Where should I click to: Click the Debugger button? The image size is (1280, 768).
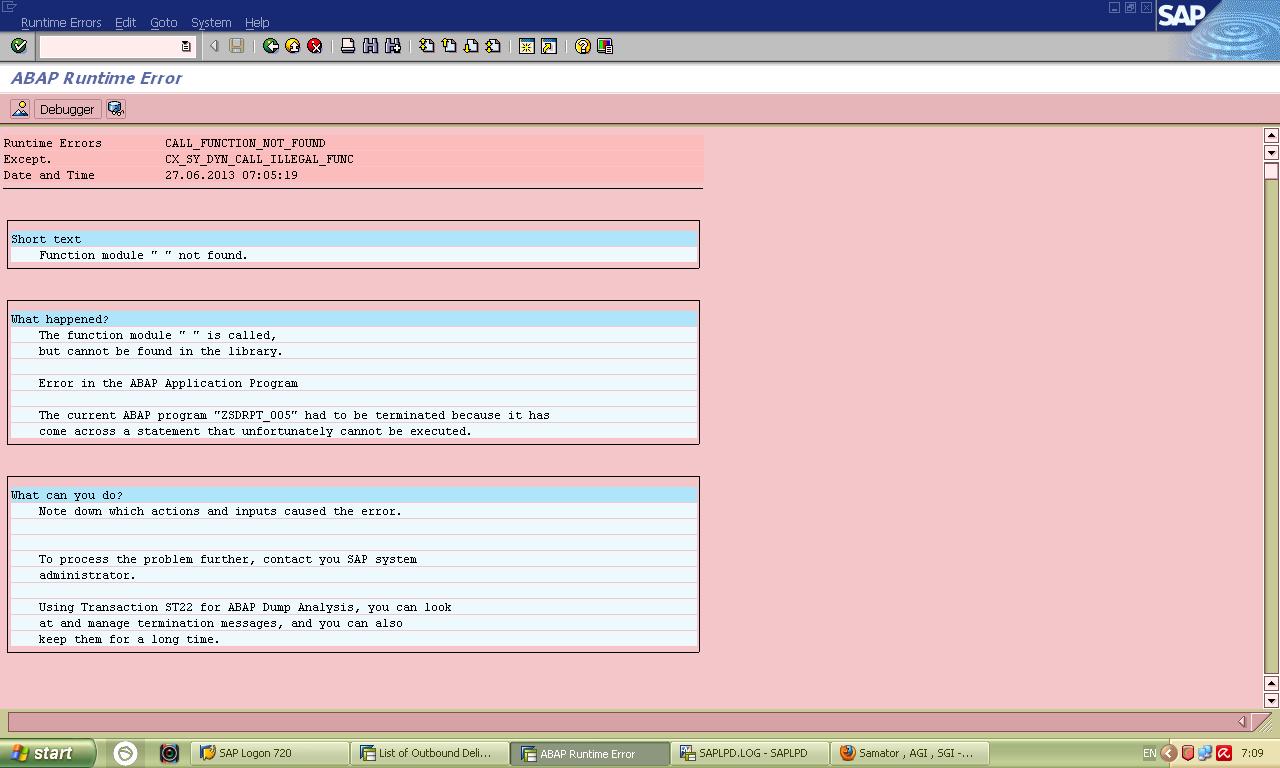pyautogui.click(x=67, y=109)
